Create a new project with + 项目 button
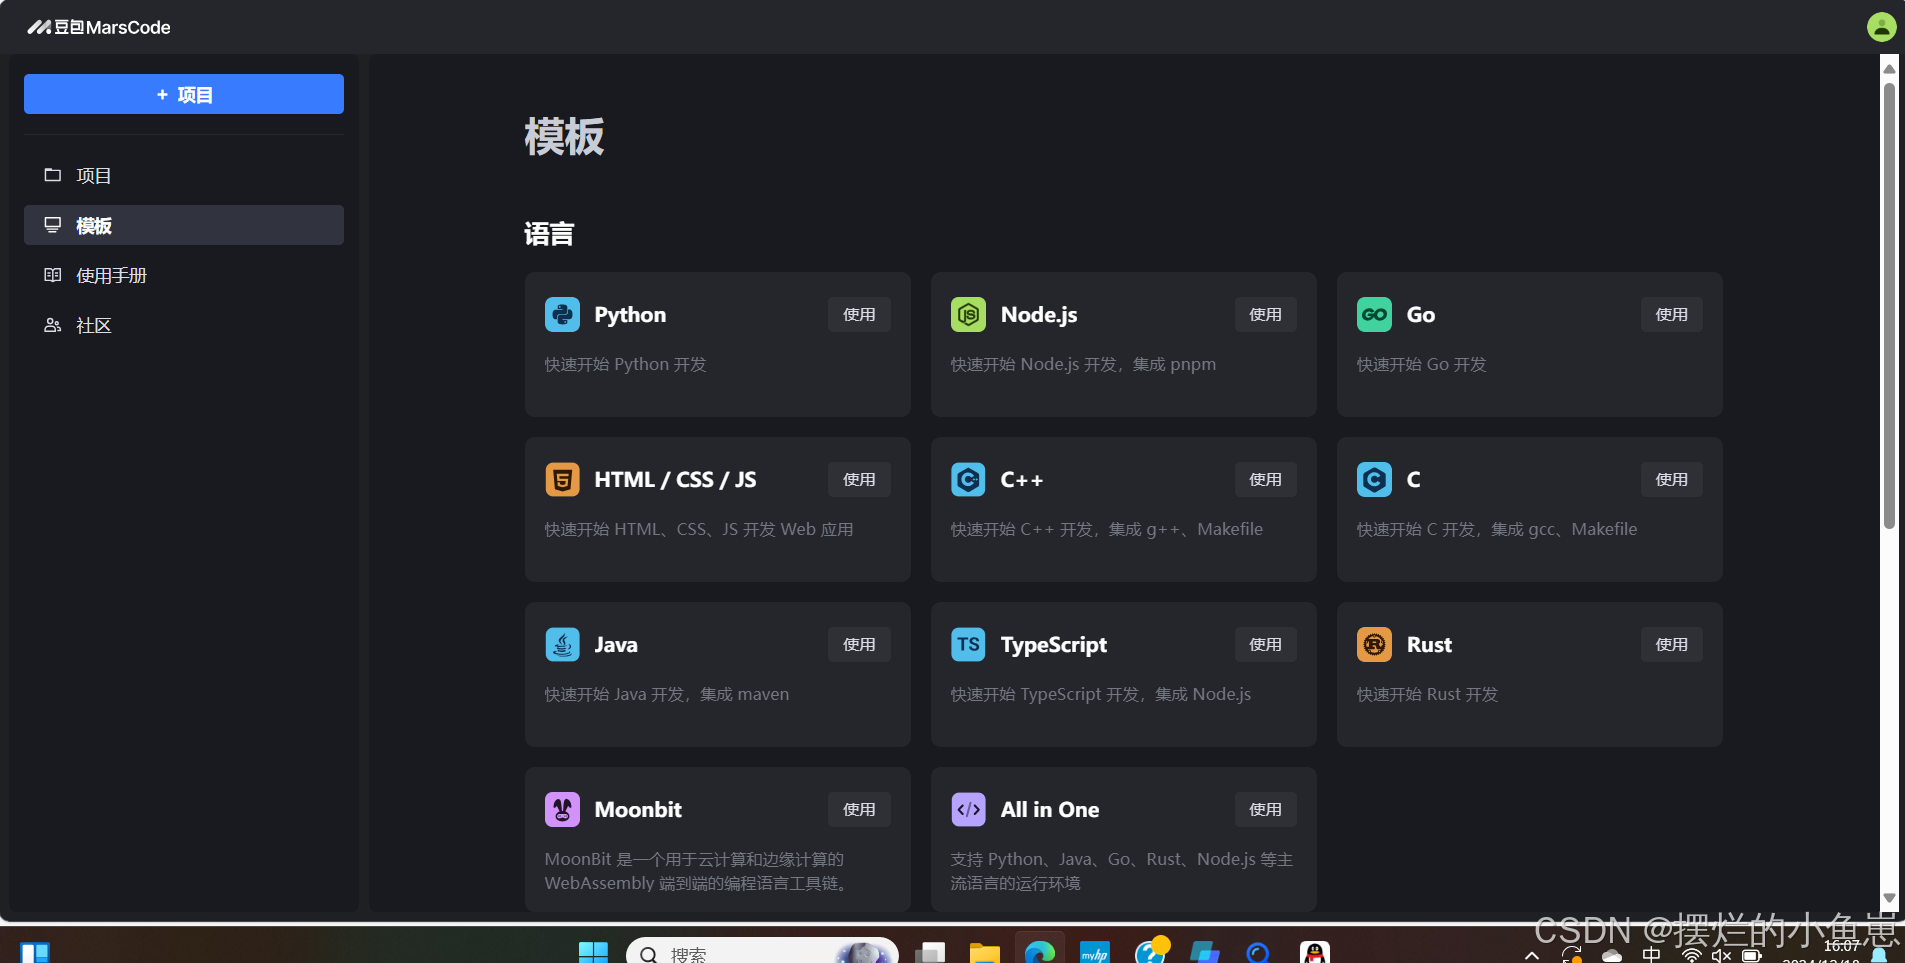 [x=184, y=94]
